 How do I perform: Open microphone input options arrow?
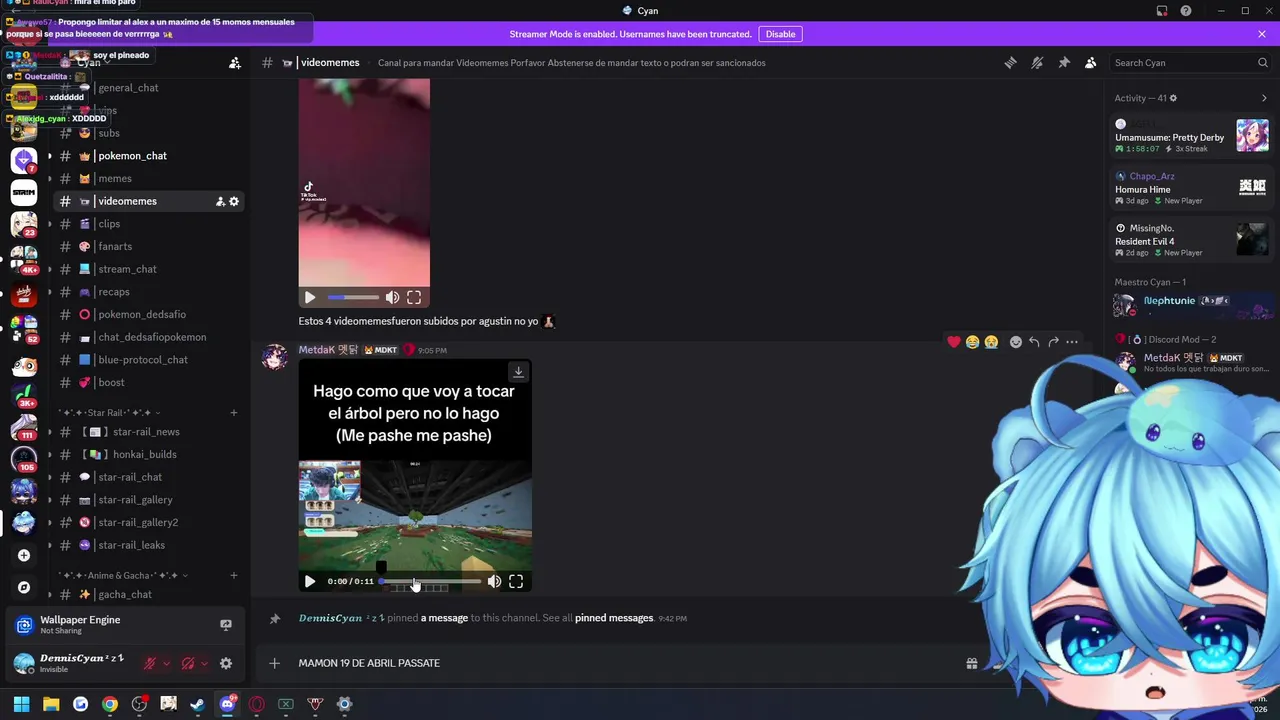(x=166, y=663)
